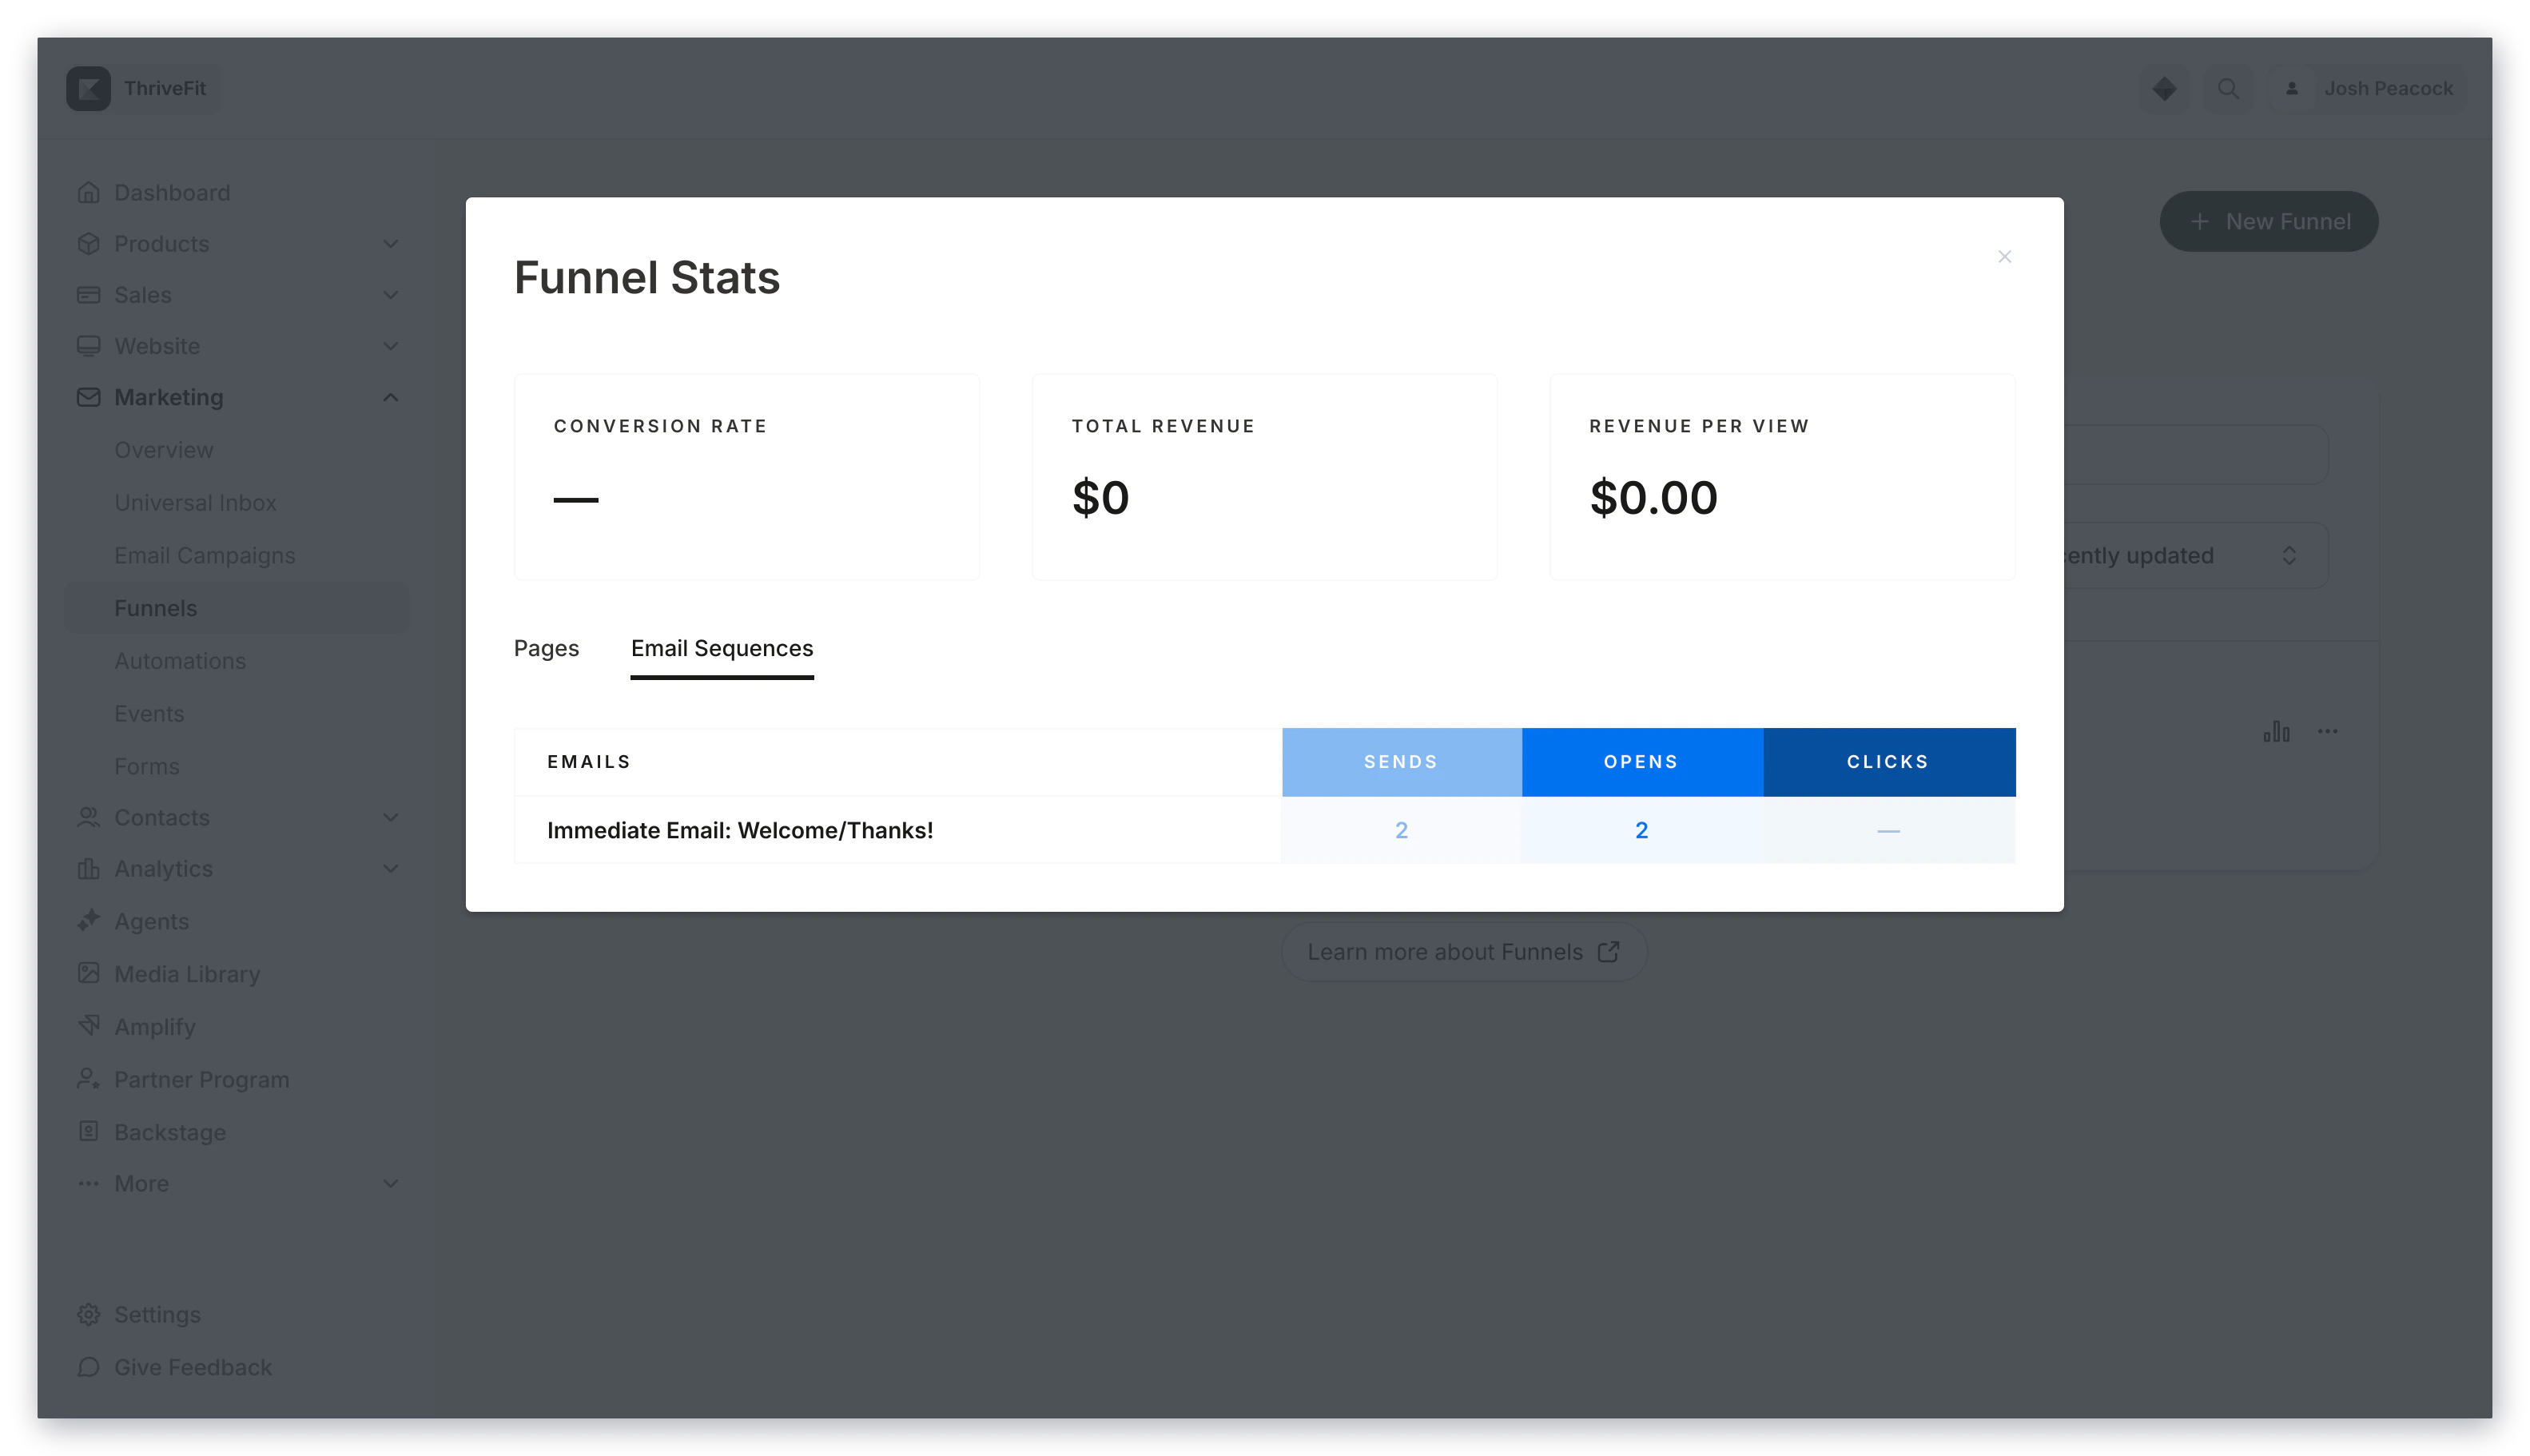The height and width of the screenshot is (1456, 2530).
Task: Select Funnels in sidebar
Action: pos(236,608)
